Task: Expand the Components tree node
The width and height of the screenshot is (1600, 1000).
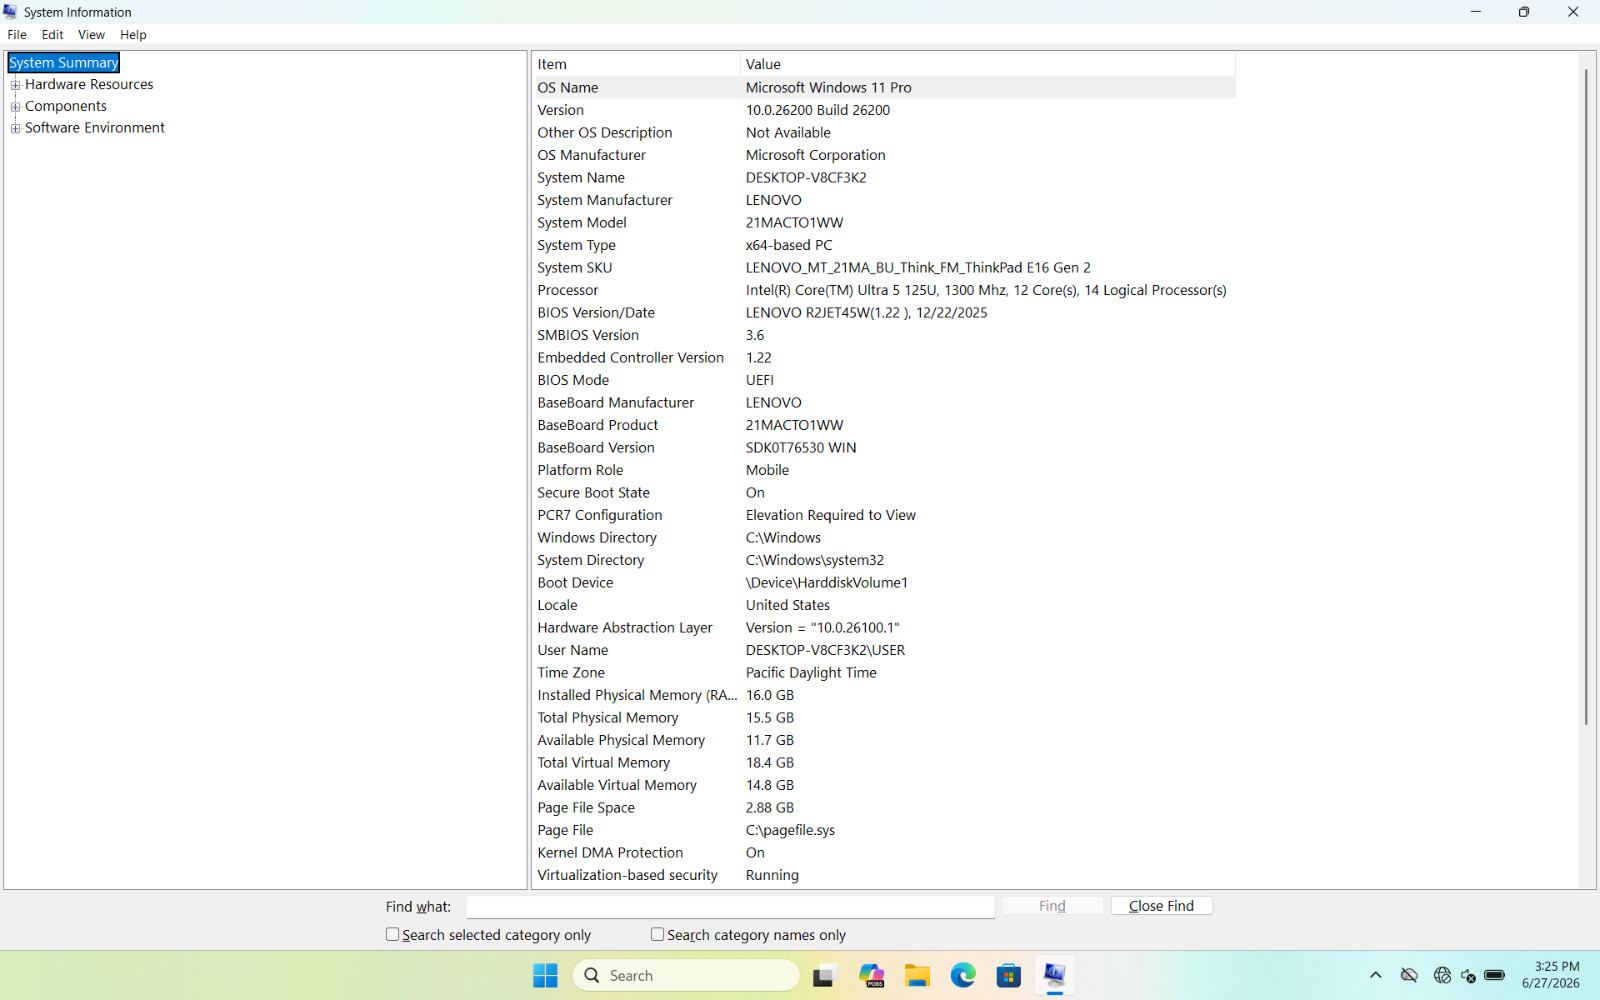Action: 15,106
